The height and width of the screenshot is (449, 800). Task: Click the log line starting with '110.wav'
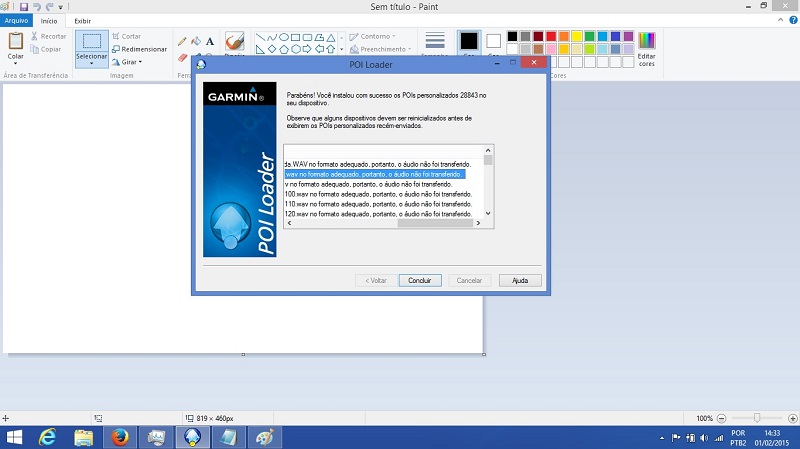(378, 204)
